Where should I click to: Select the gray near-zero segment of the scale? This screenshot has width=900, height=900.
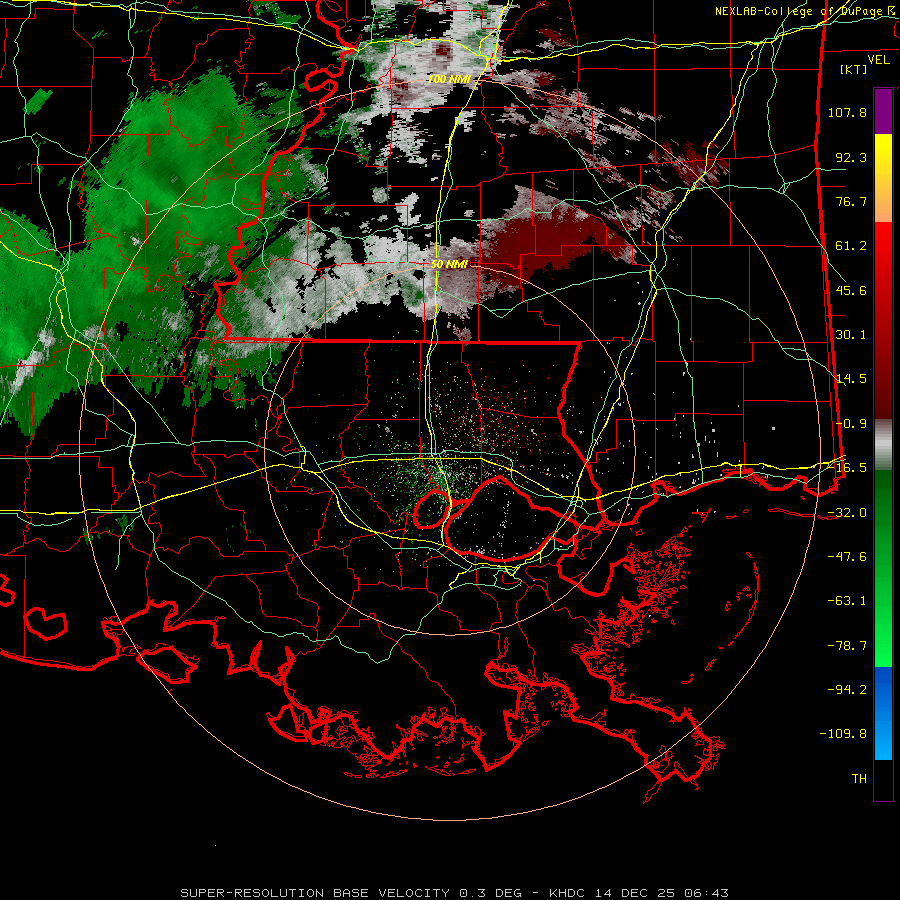click(883, 445)
